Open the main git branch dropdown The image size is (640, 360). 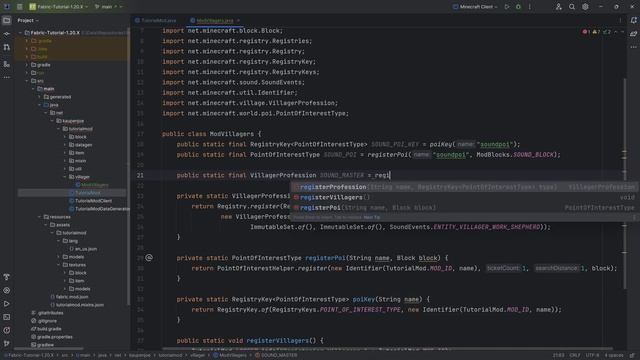pyautogui.click(x=108, y=7)
